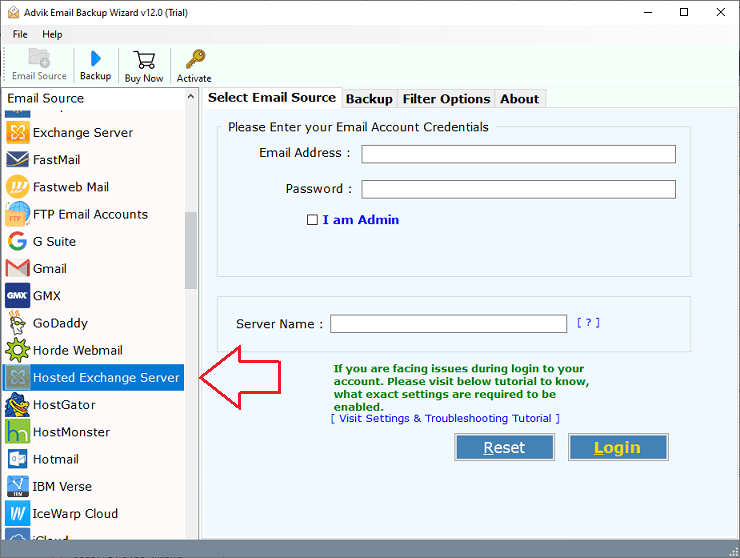Select the FTP Email Accounts icon
740x558 pixels.
(18, 214)
